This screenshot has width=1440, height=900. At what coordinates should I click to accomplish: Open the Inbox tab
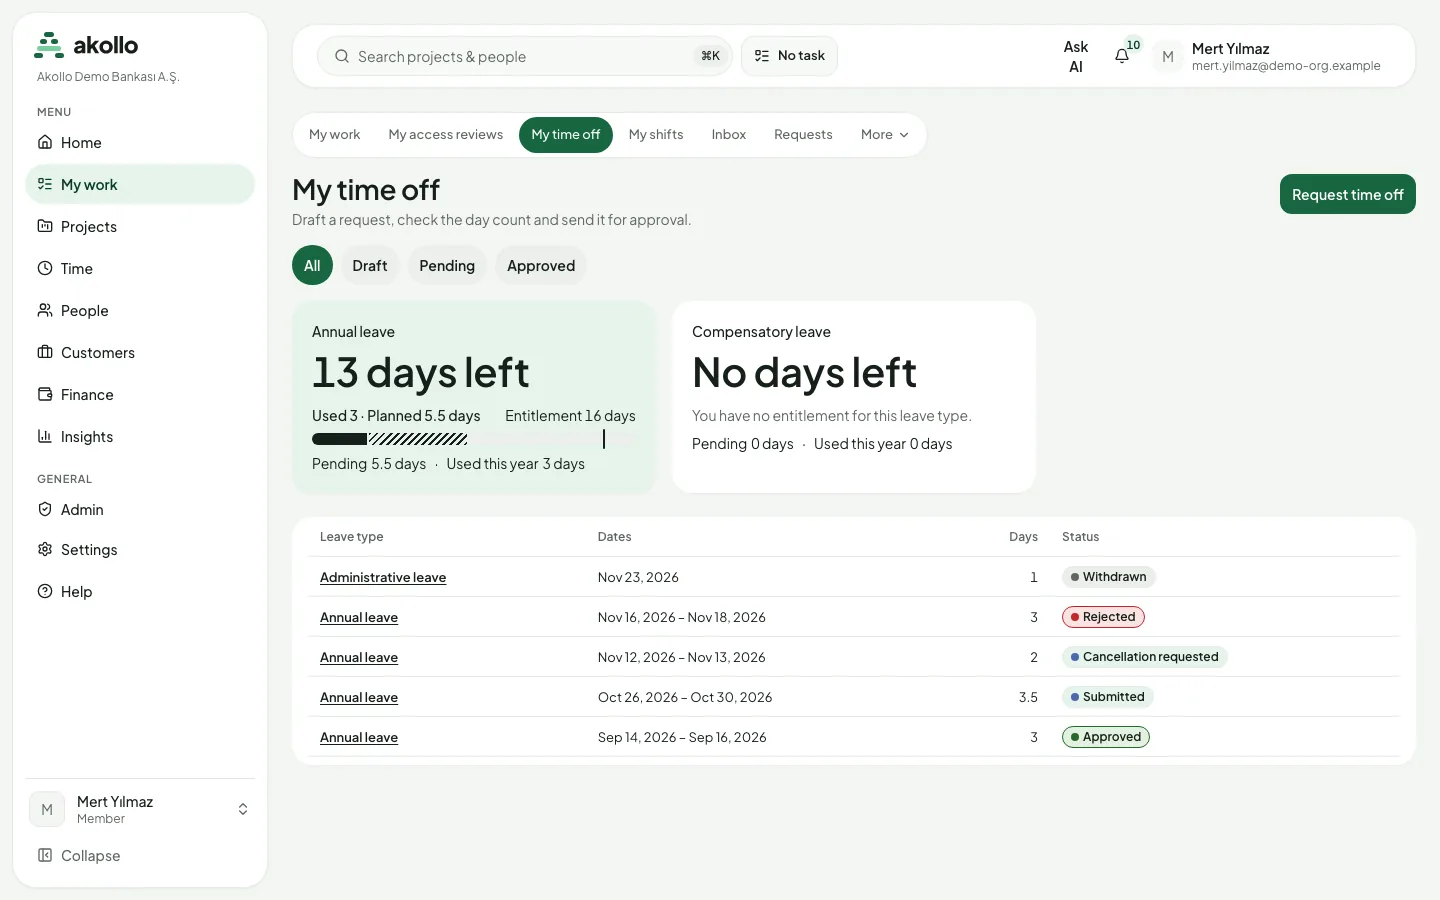(x=729, y=135)
